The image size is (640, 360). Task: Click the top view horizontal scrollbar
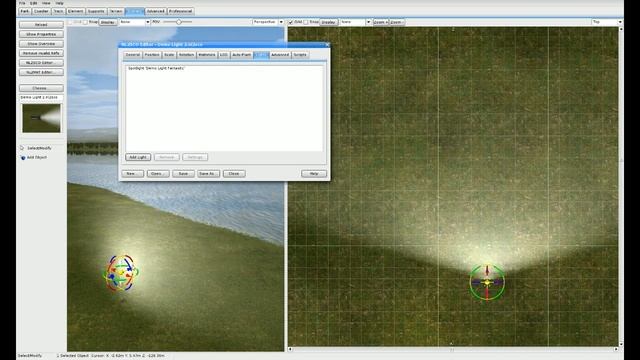click(x=453, y=349)
